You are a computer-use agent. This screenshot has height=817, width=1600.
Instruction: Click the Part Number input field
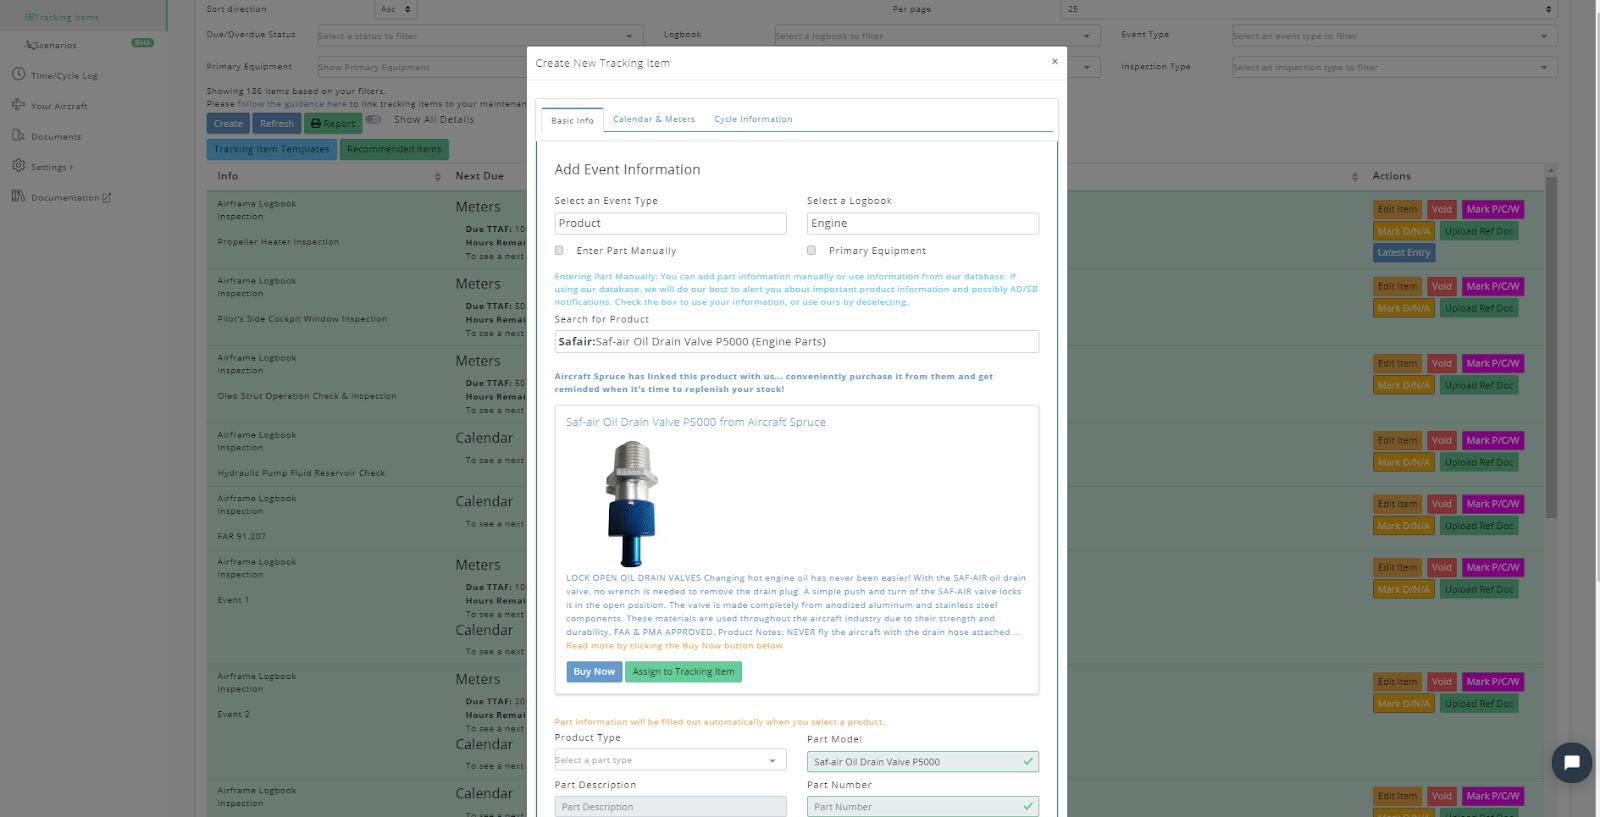coord(922,806)
